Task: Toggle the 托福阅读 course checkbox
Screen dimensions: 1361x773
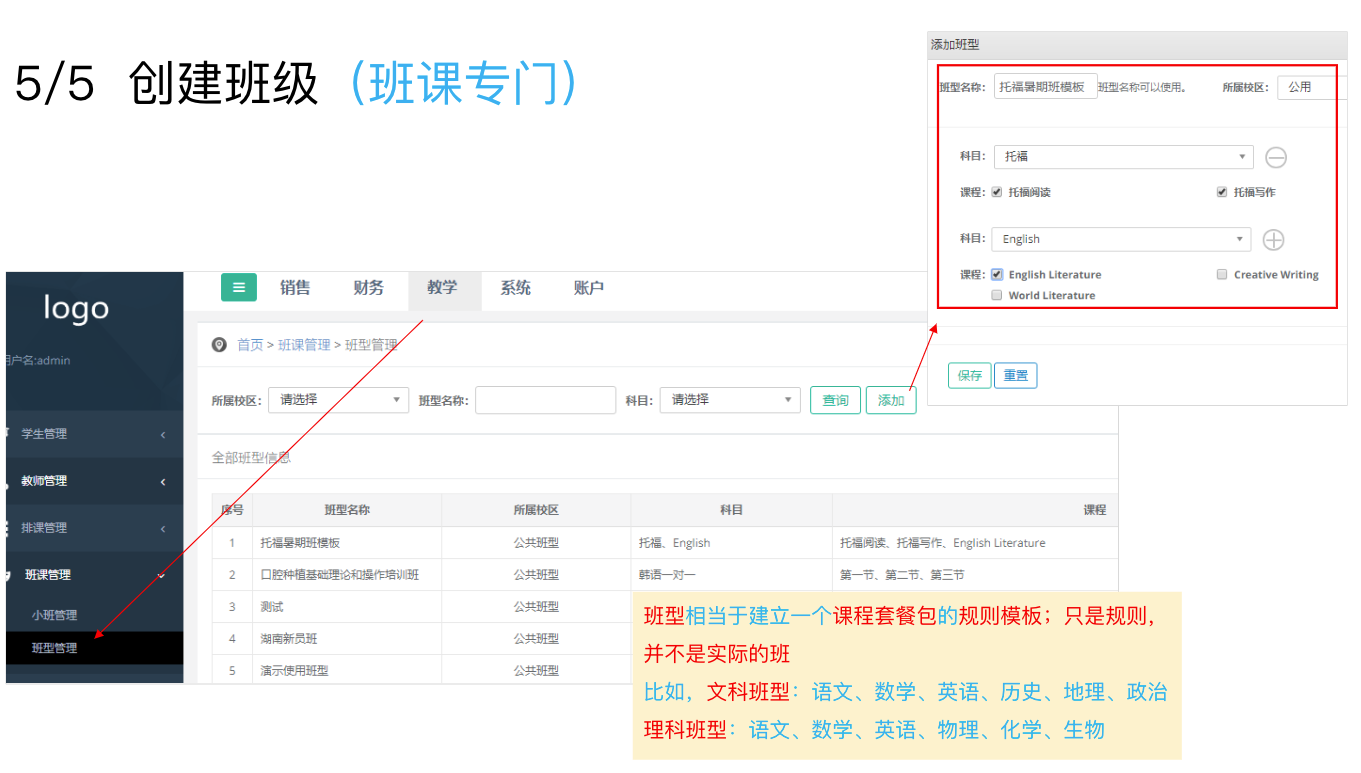Action: (997, 192)
